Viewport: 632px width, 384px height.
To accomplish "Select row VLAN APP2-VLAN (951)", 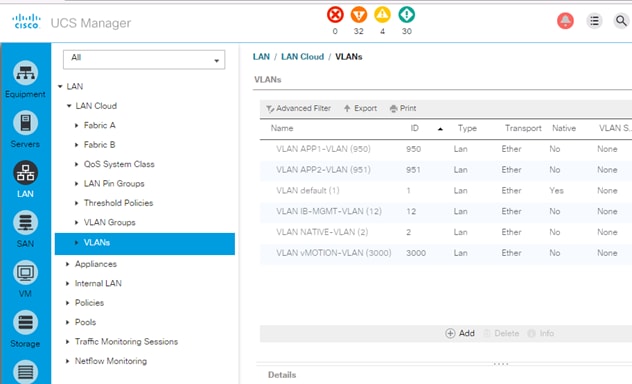I will (x=446, y=170).
